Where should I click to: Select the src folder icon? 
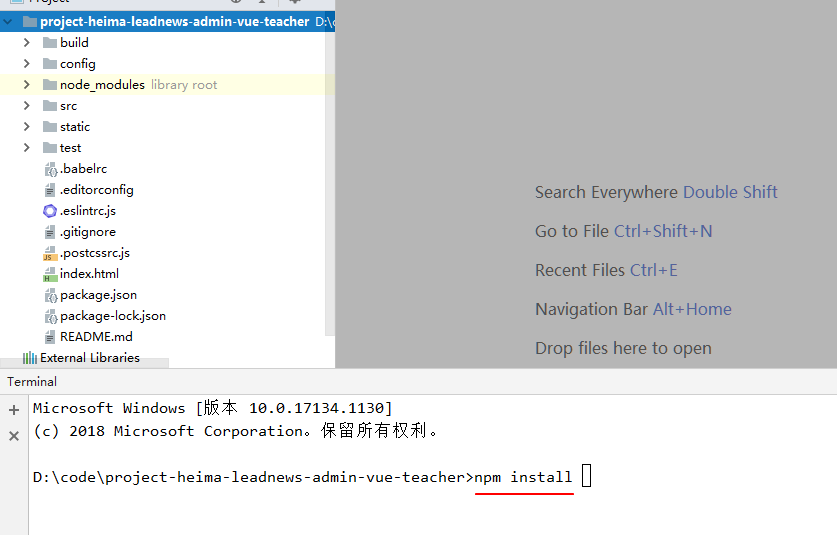[x=50, y=106]
